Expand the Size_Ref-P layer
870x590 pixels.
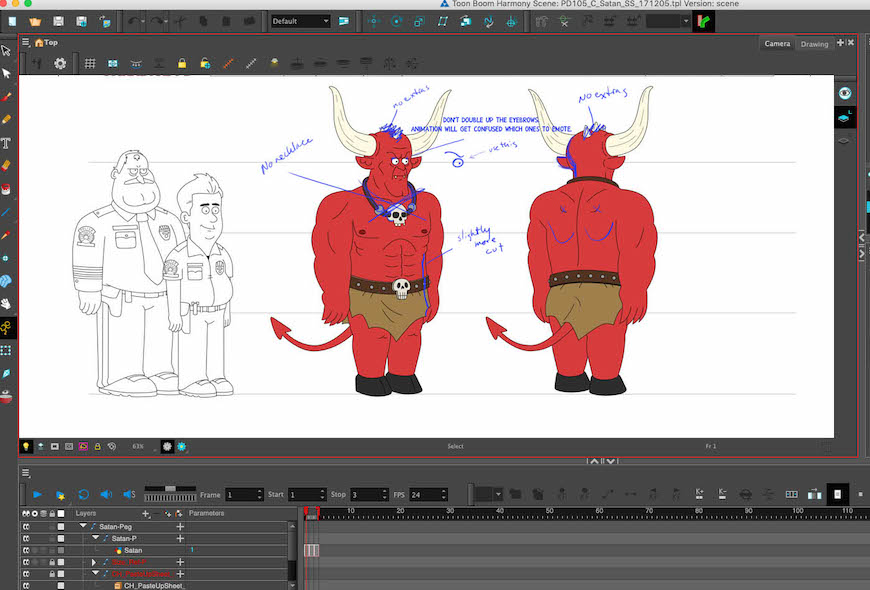[94, 562]
